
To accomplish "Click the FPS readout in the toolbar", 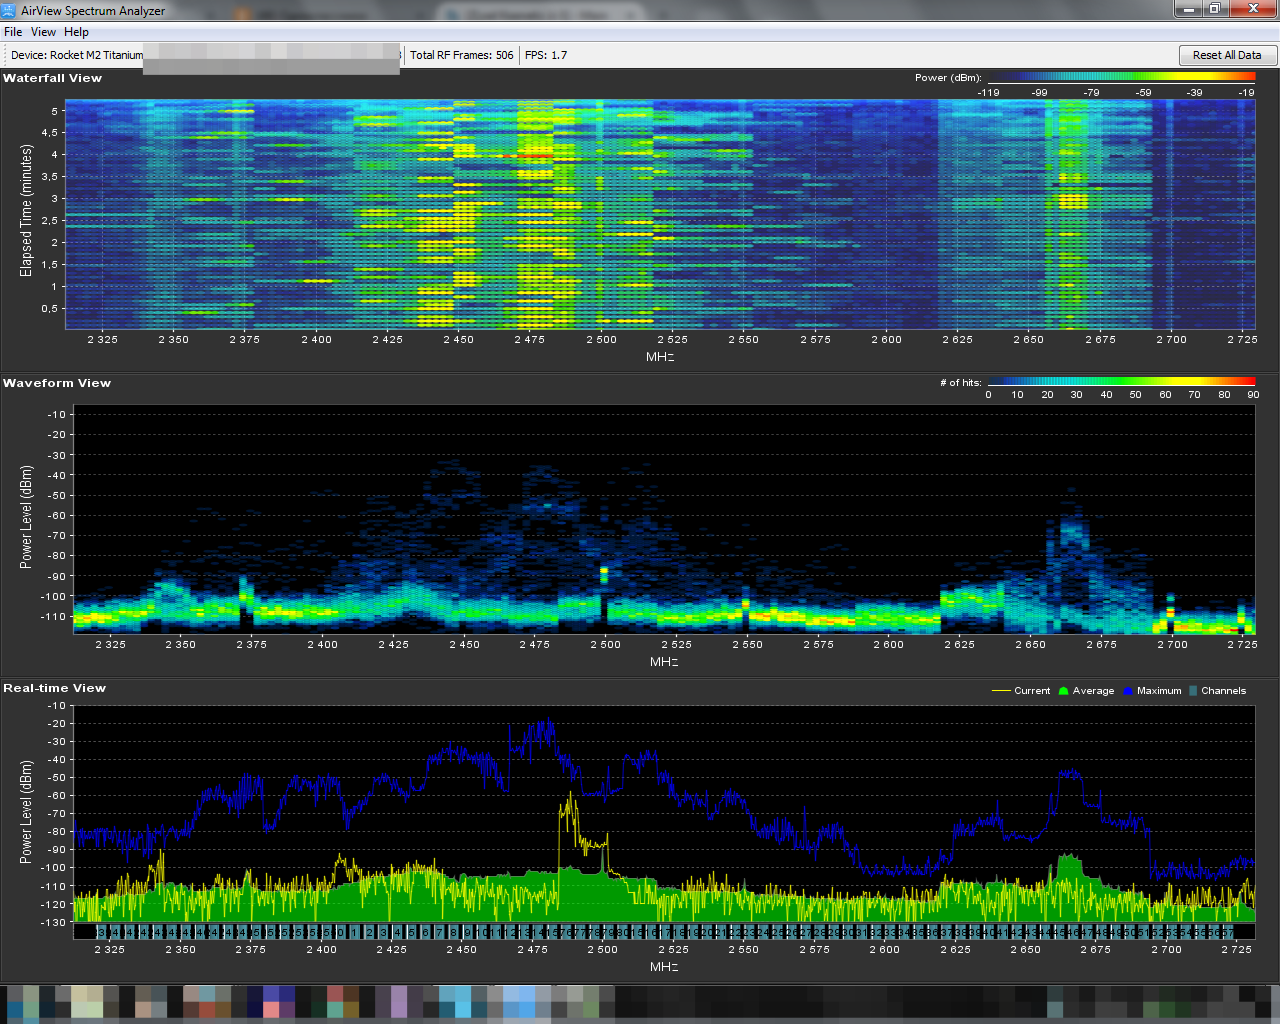I will tap(546, 55).
